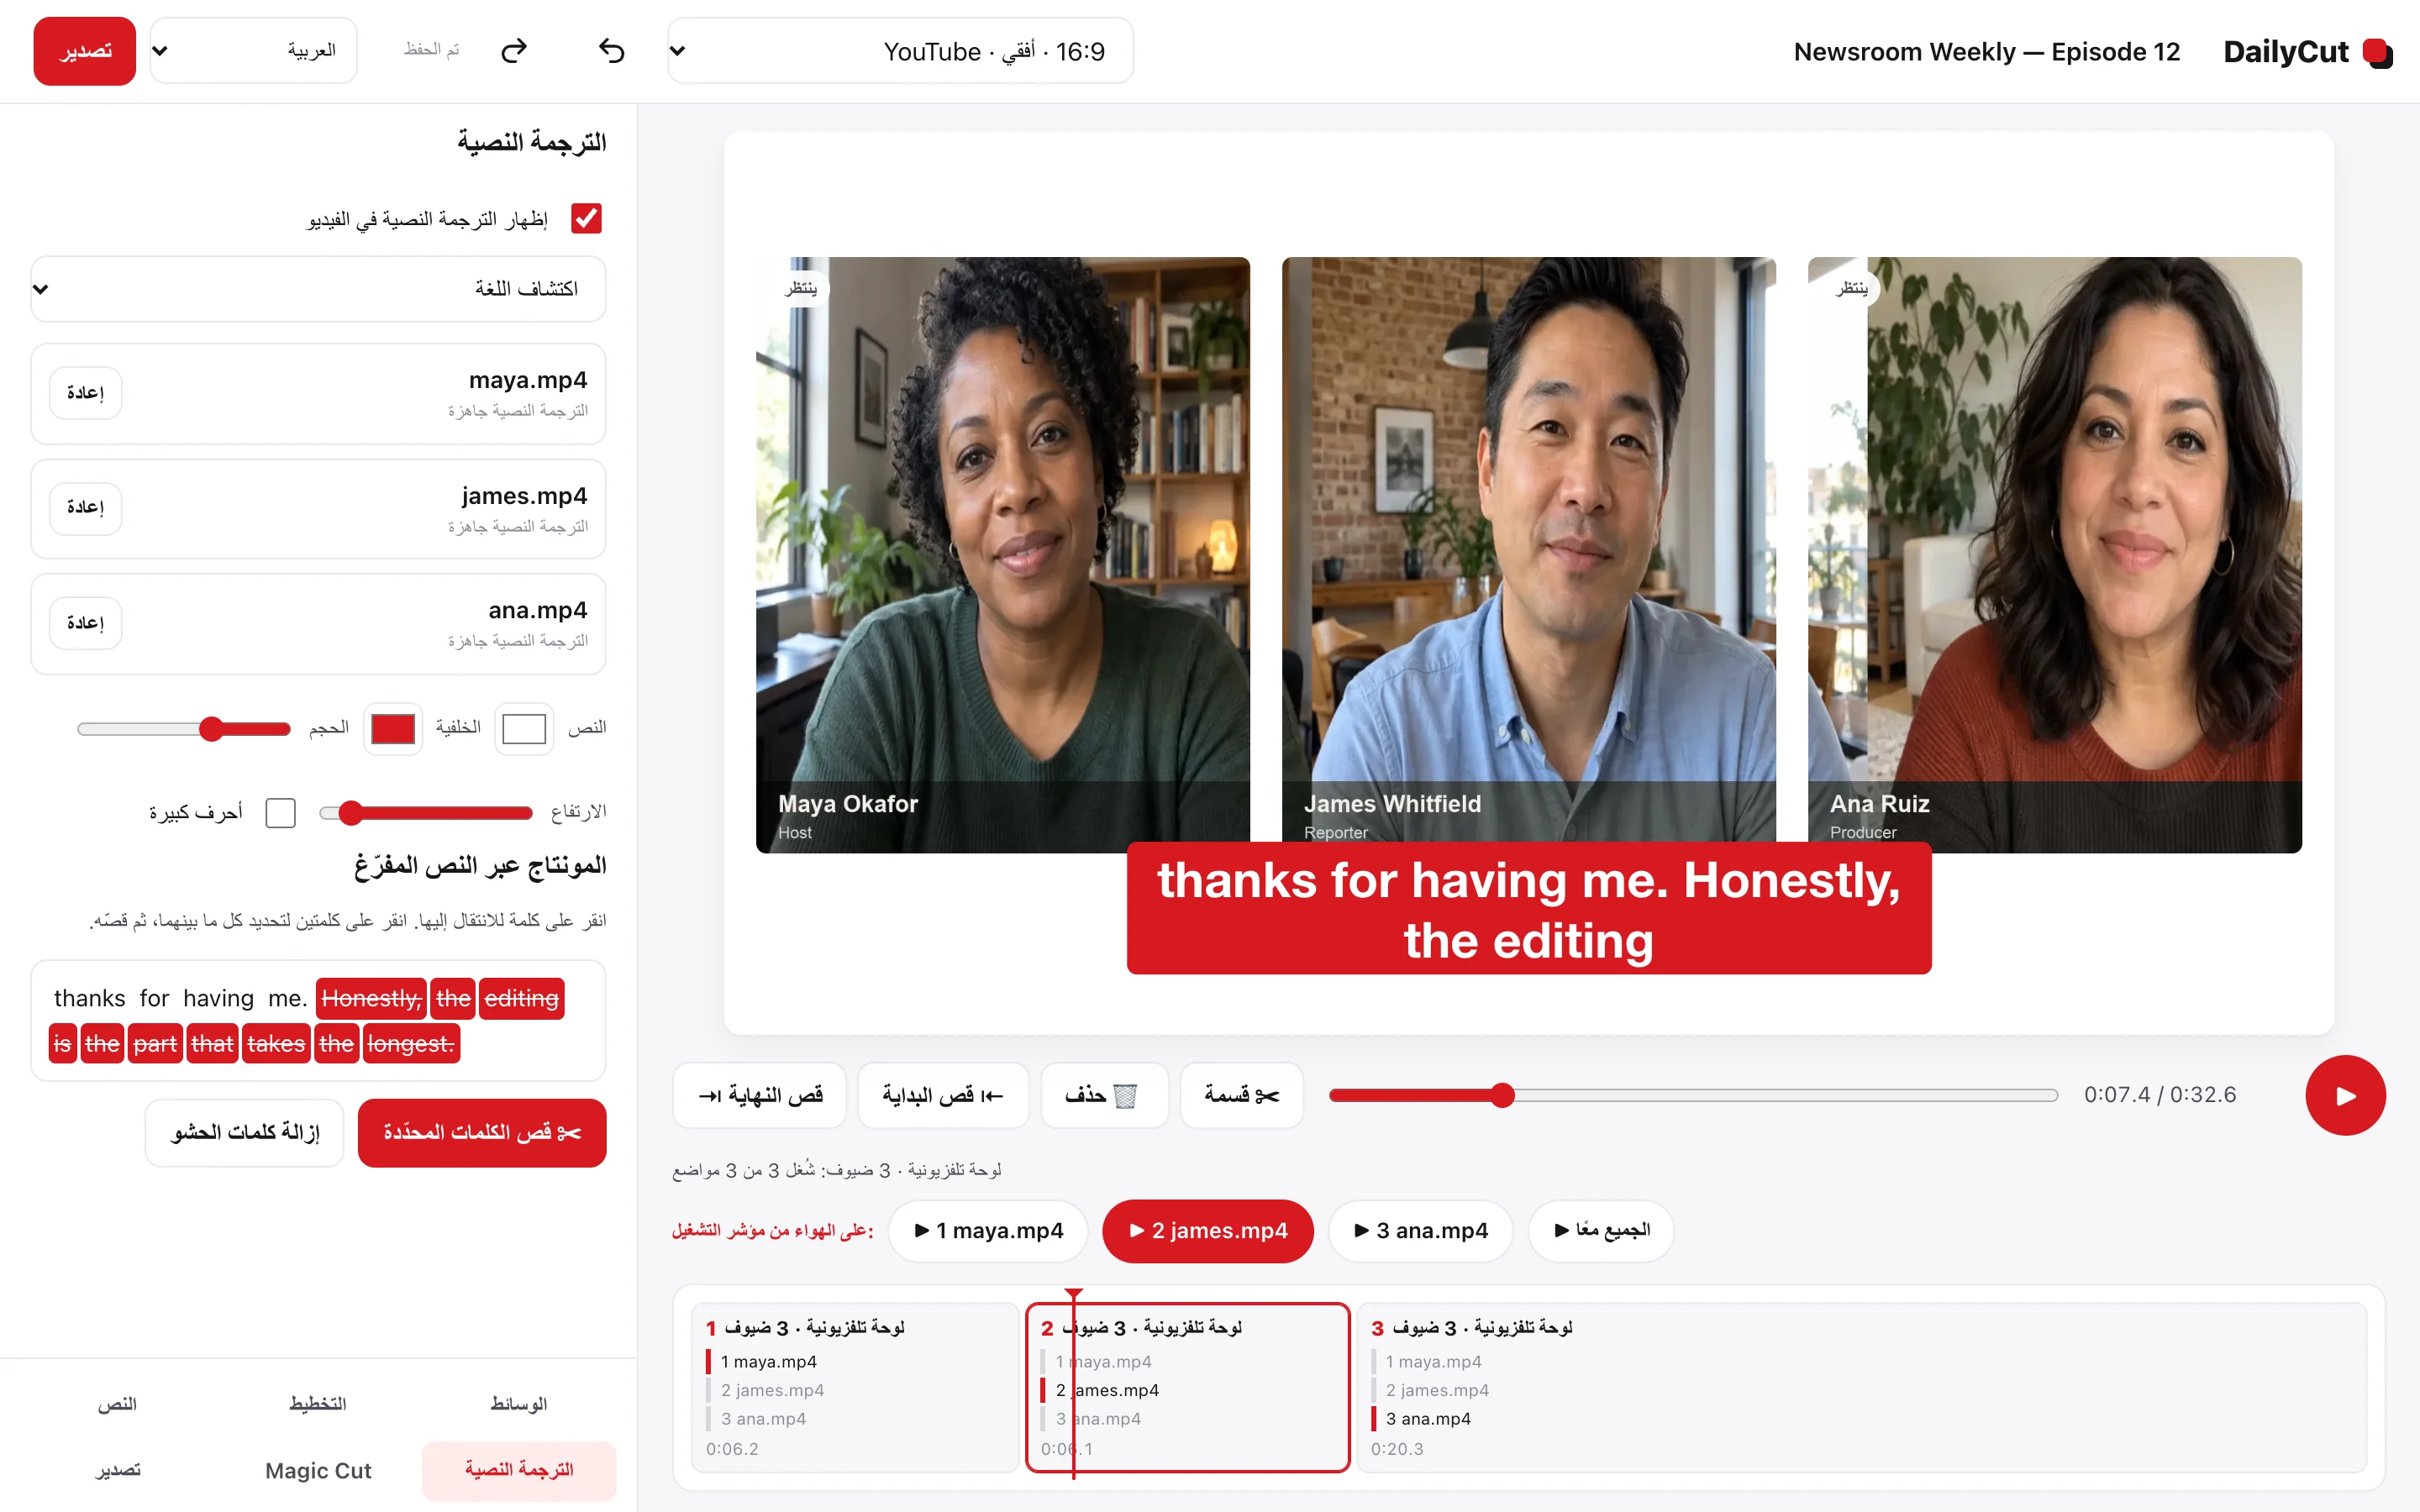
Task: Play the video with the red play button
Action: [x=2345, y=1095]
